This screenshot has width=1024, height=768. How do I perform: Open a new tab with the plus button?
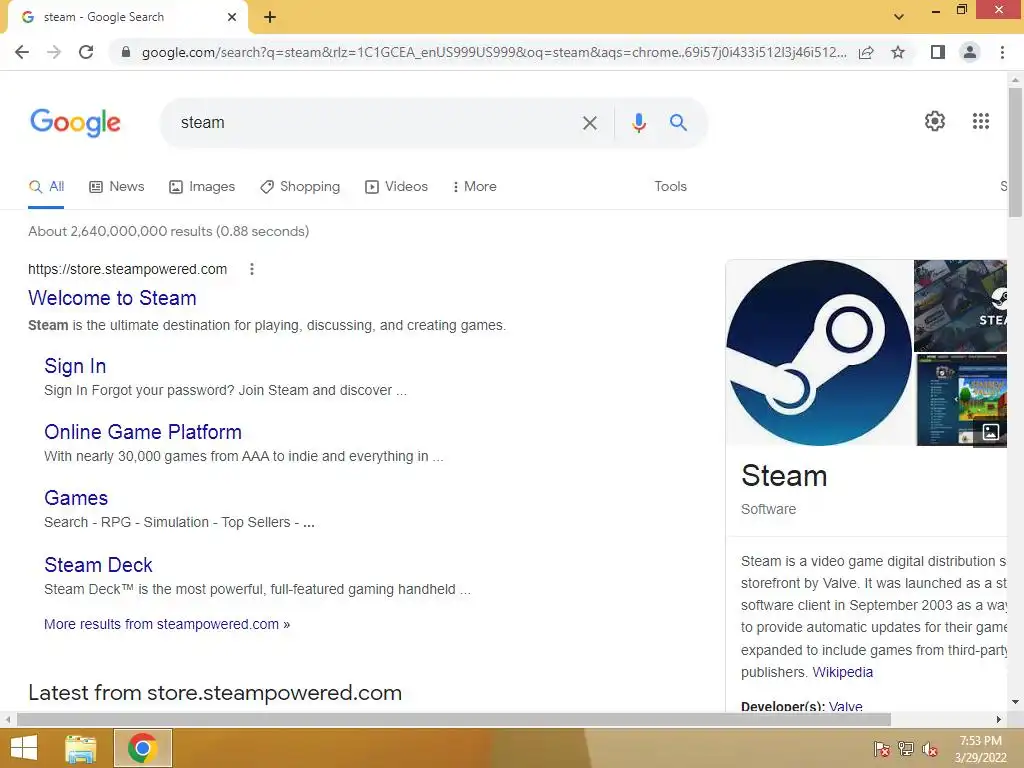[x=270, y=17]
